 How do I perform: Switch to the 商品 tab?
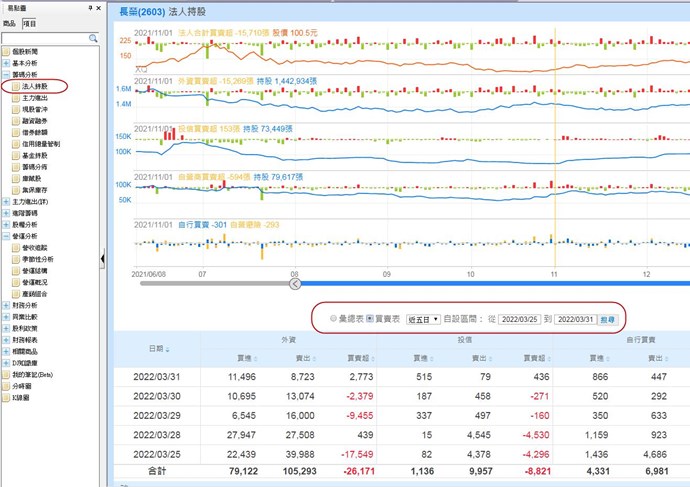tap(10, 21)
